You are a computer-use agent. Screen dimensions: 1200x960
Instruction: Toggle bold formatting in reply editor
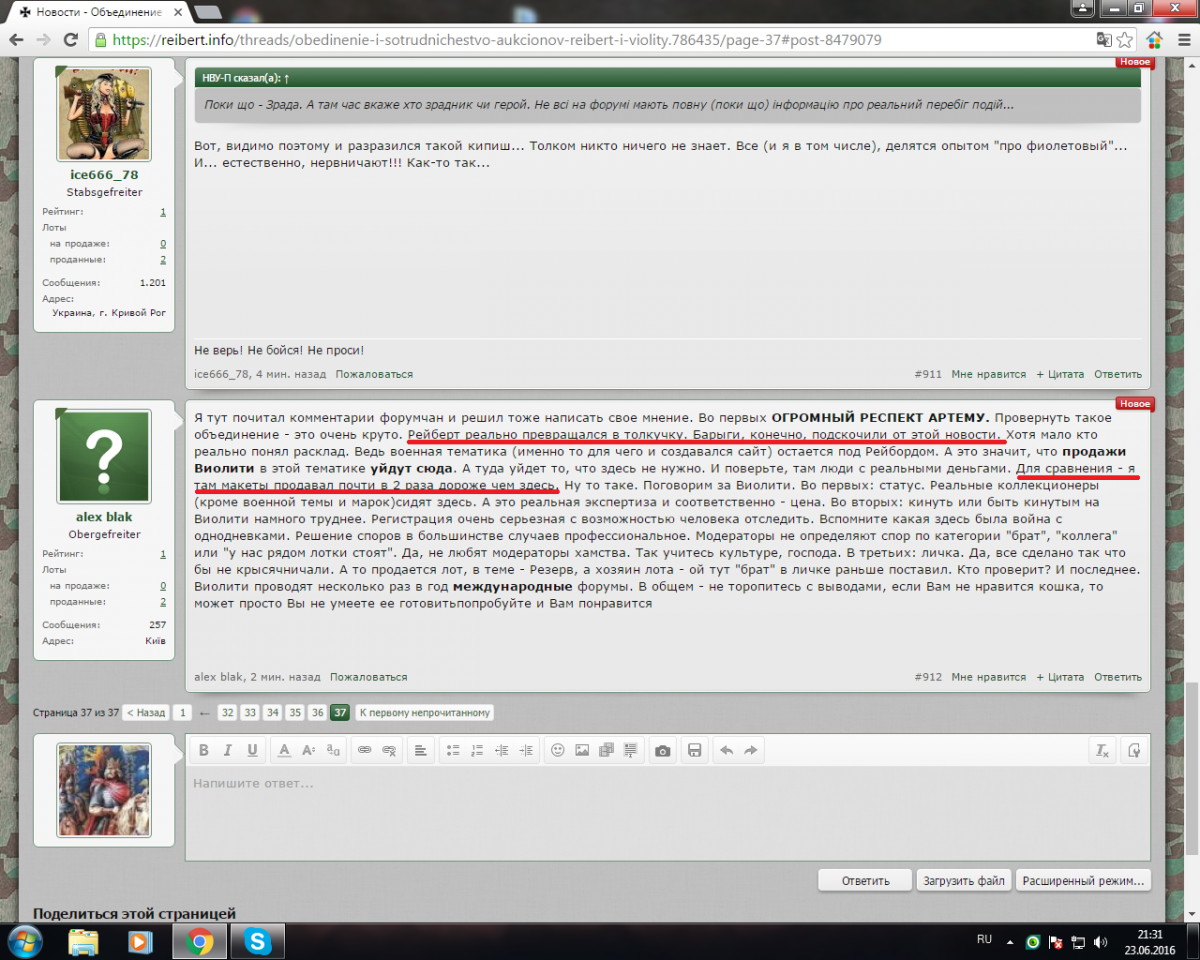coord(204,750)
